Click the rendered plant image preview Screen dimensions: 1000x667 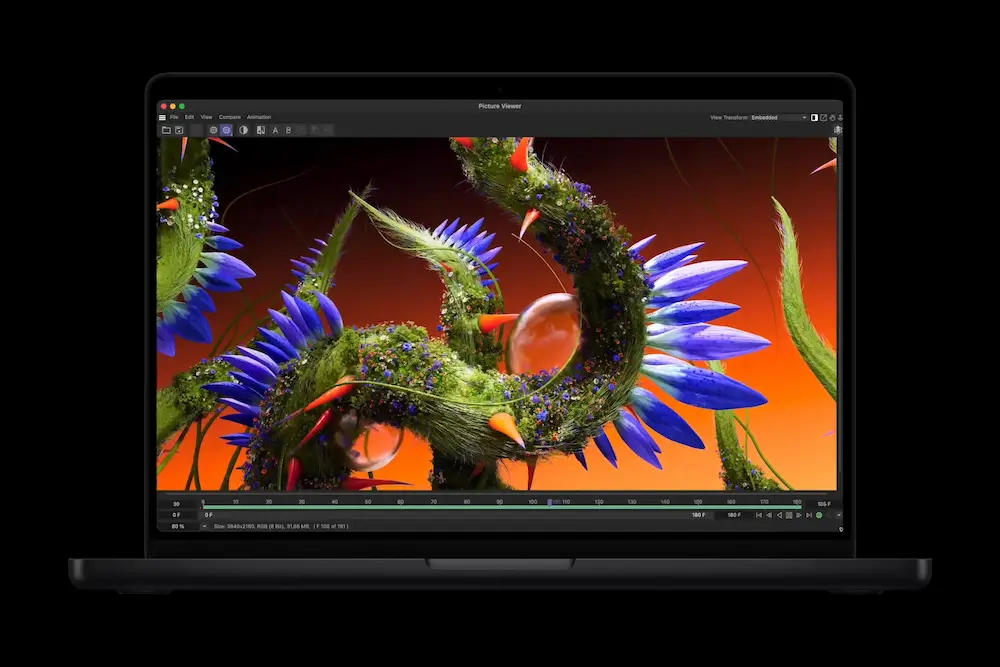pyautogui.click(x=497, y=314)
